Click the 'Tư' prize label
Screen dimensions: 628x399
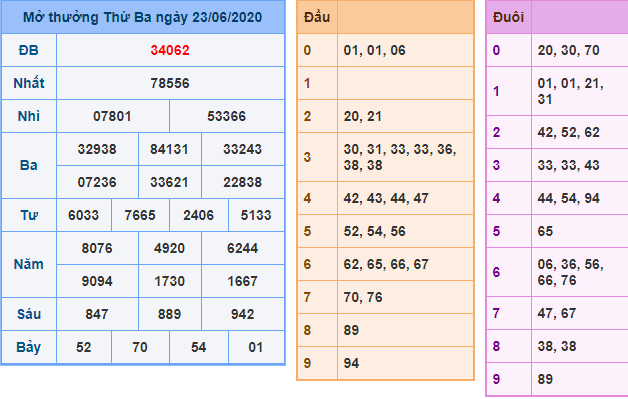click(x=29, y=215)
